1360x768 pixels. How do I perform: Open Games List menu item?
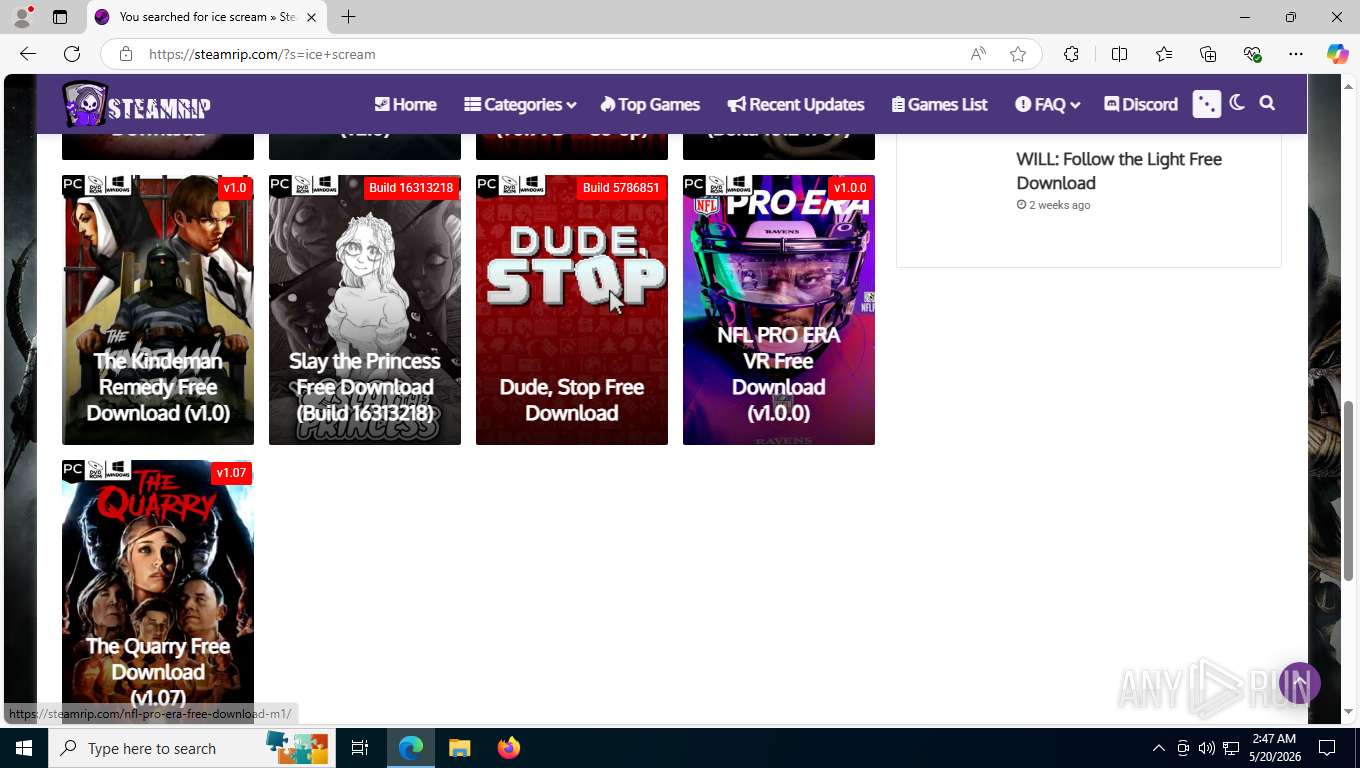(x=940, y=104)
